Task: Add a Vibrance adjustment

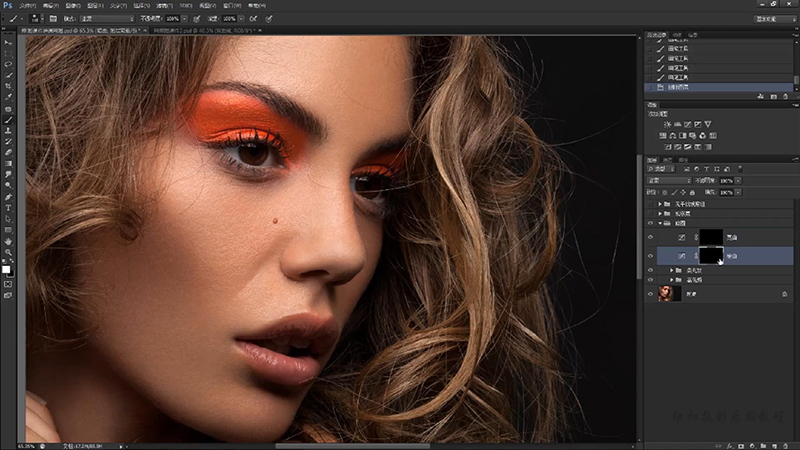Action: pos(708,124)
